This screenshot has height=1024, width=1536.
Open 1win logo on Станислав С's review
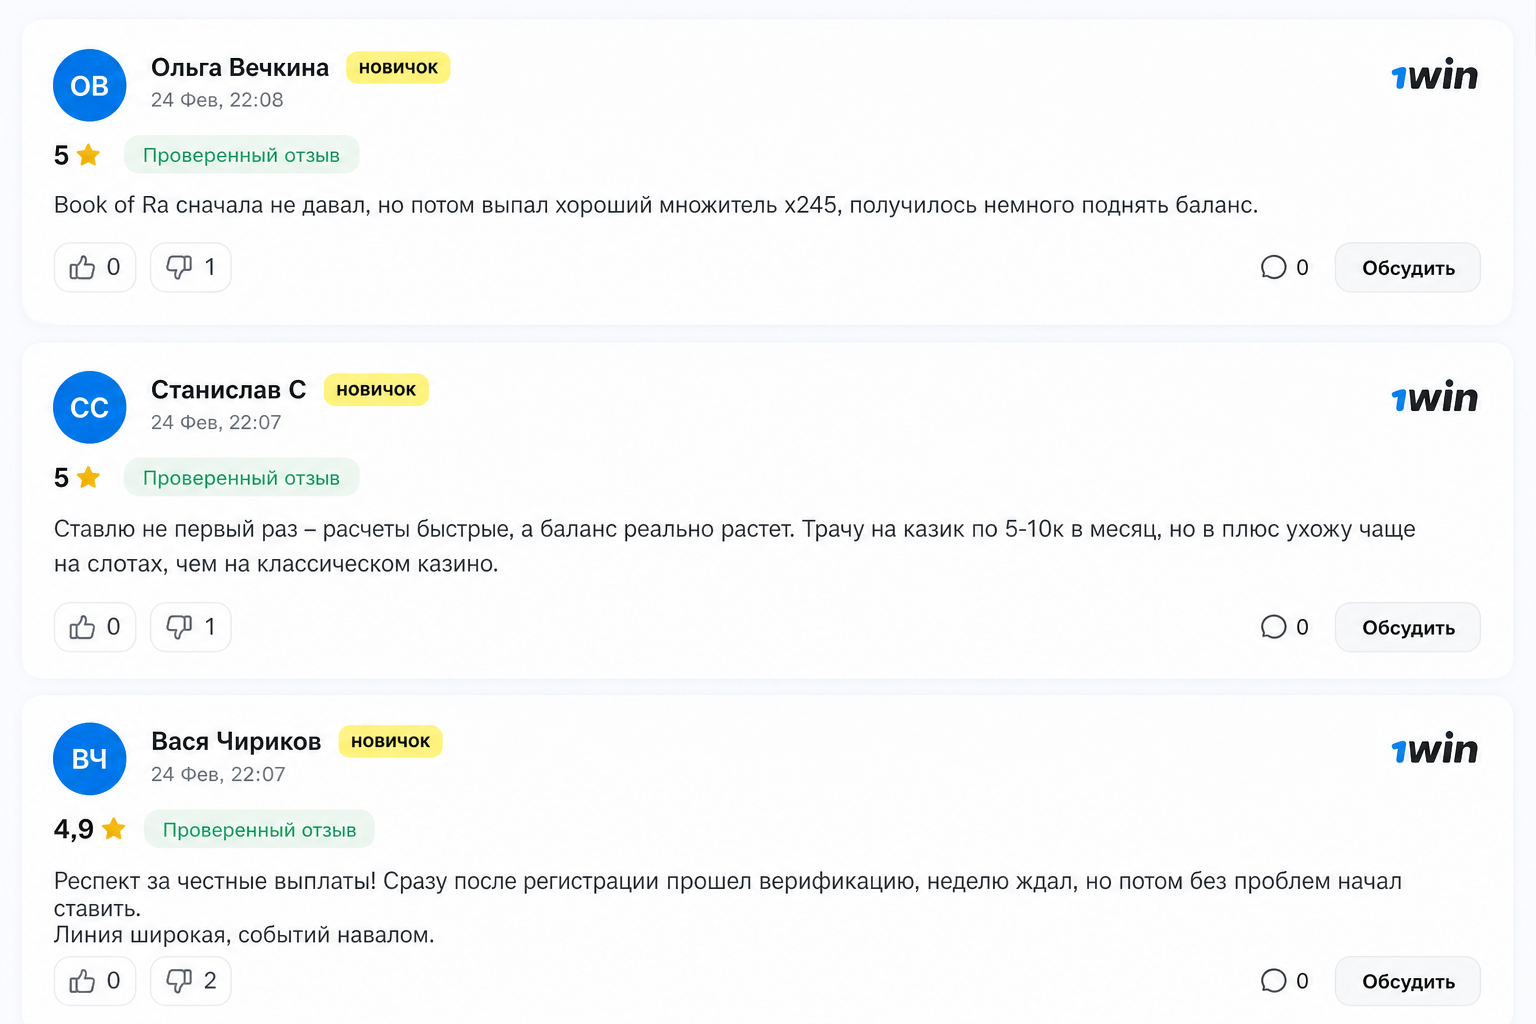pyautogui.click(x=1435, y=398)
